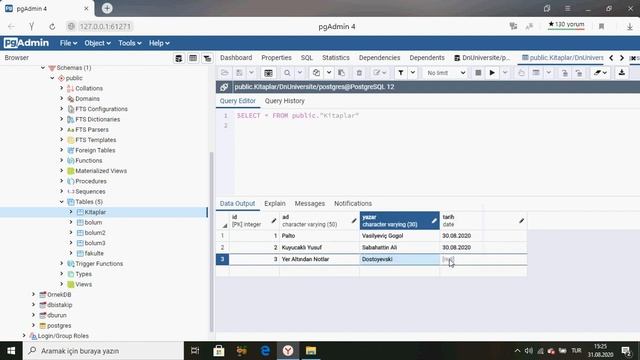The height and width of the screenshot is (360, 640).
Task: Open the Help menu
Action: [x=159, y=43]
